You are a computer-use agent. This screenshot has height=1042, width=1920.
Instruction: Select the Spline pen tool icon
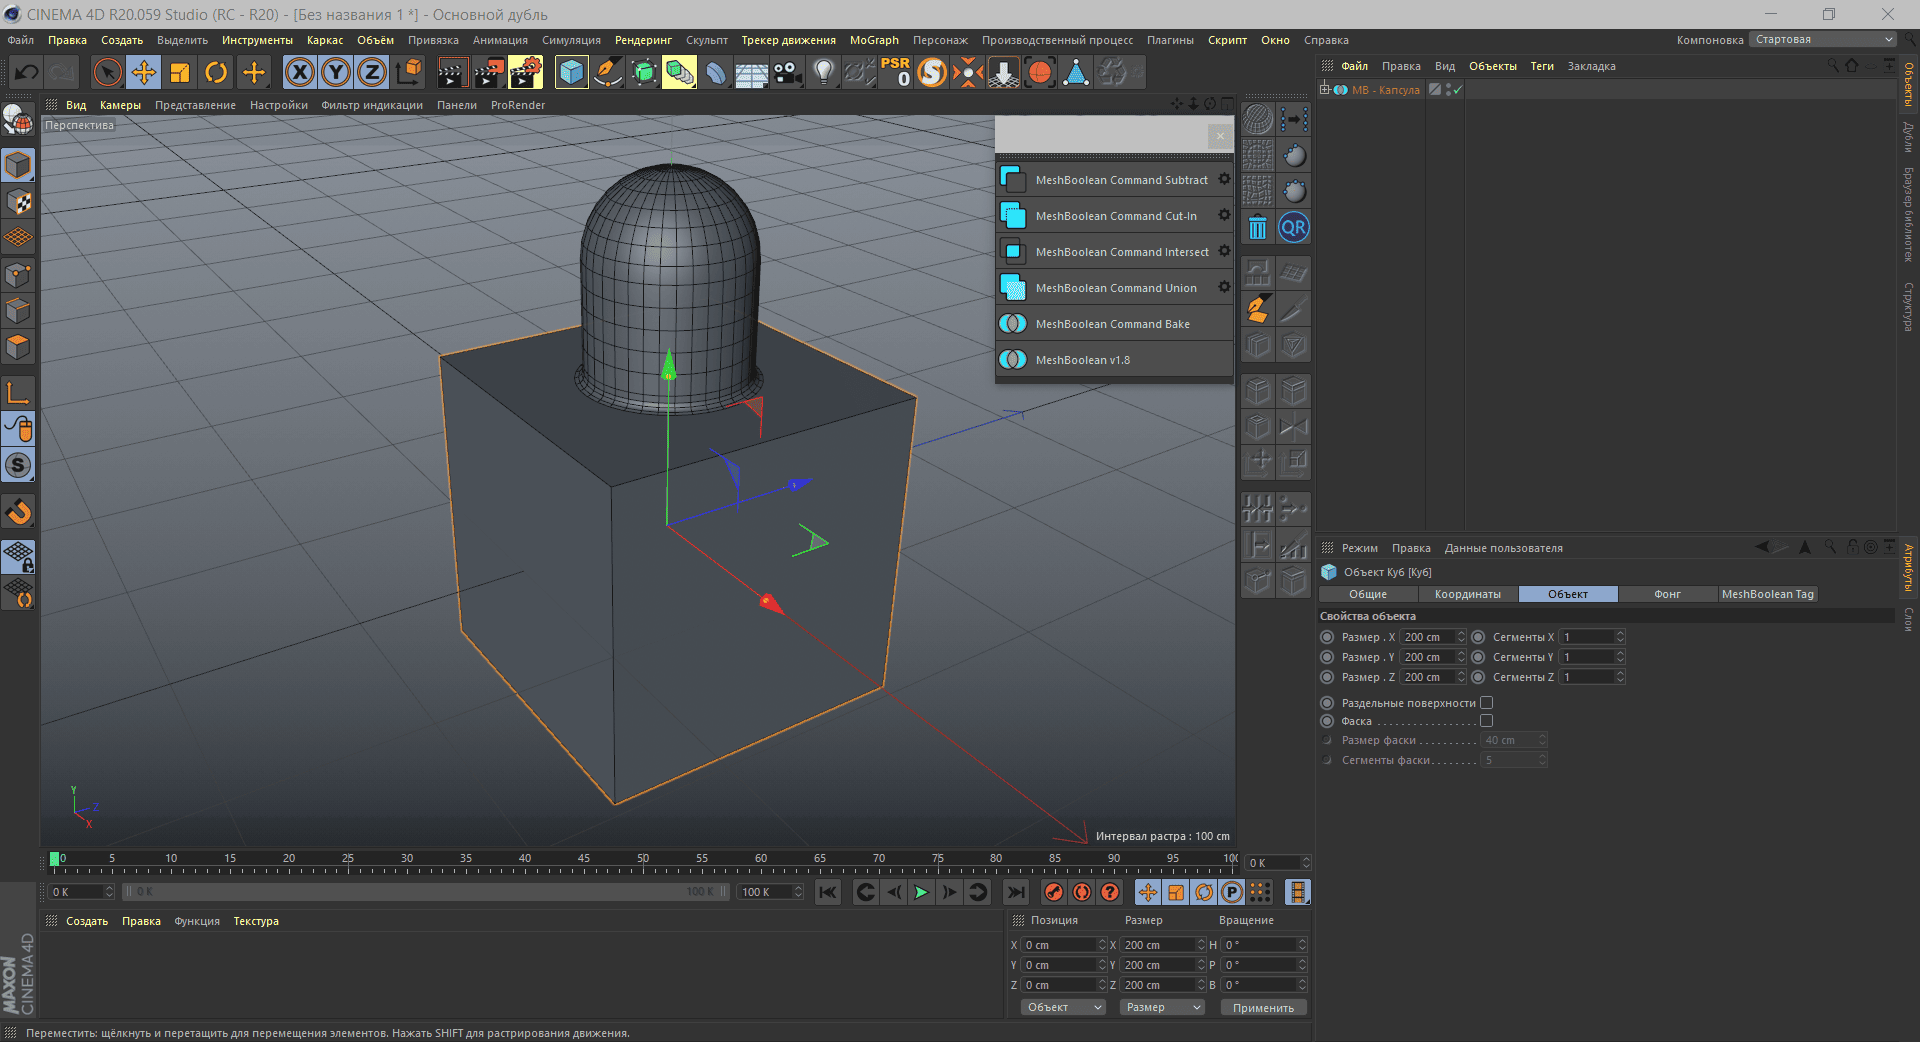tap(607, 72)
